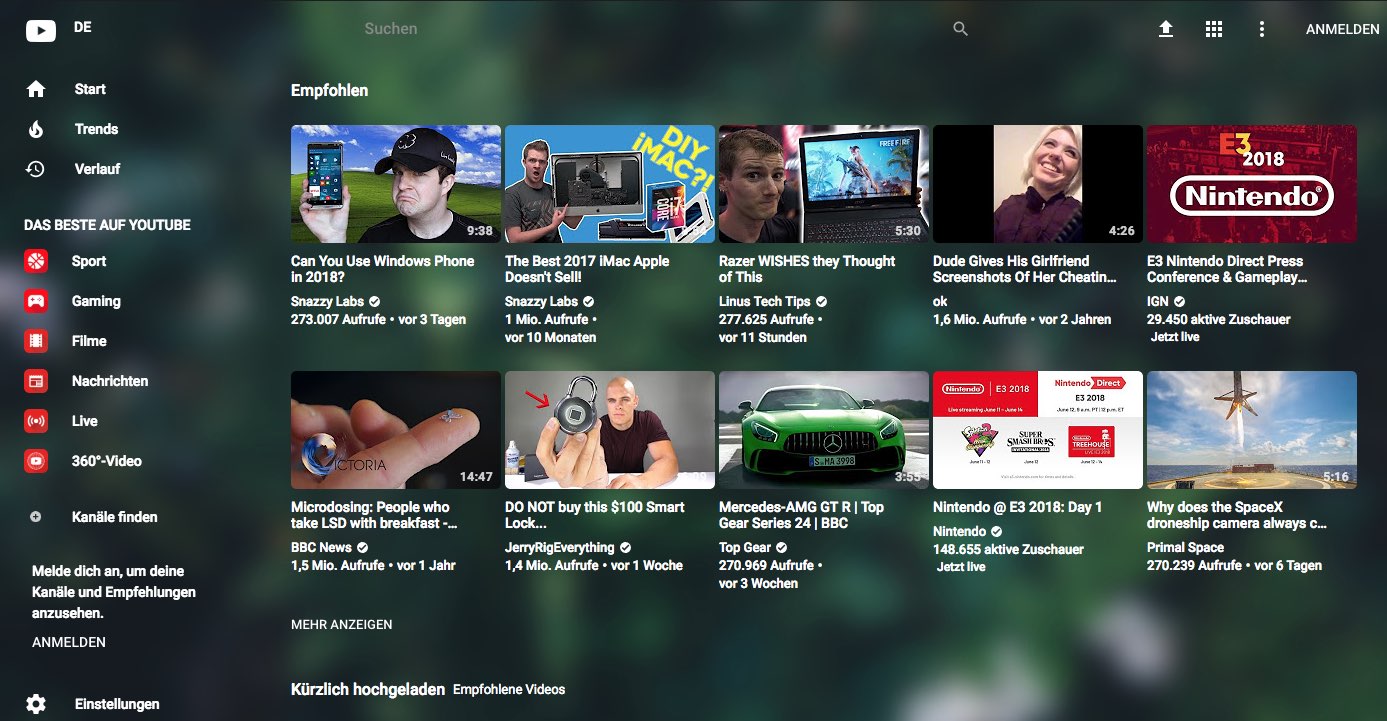Viewport: 1387px width, 721px height.
Task: Click the Trends flame icon
Action: coord(36,129)
